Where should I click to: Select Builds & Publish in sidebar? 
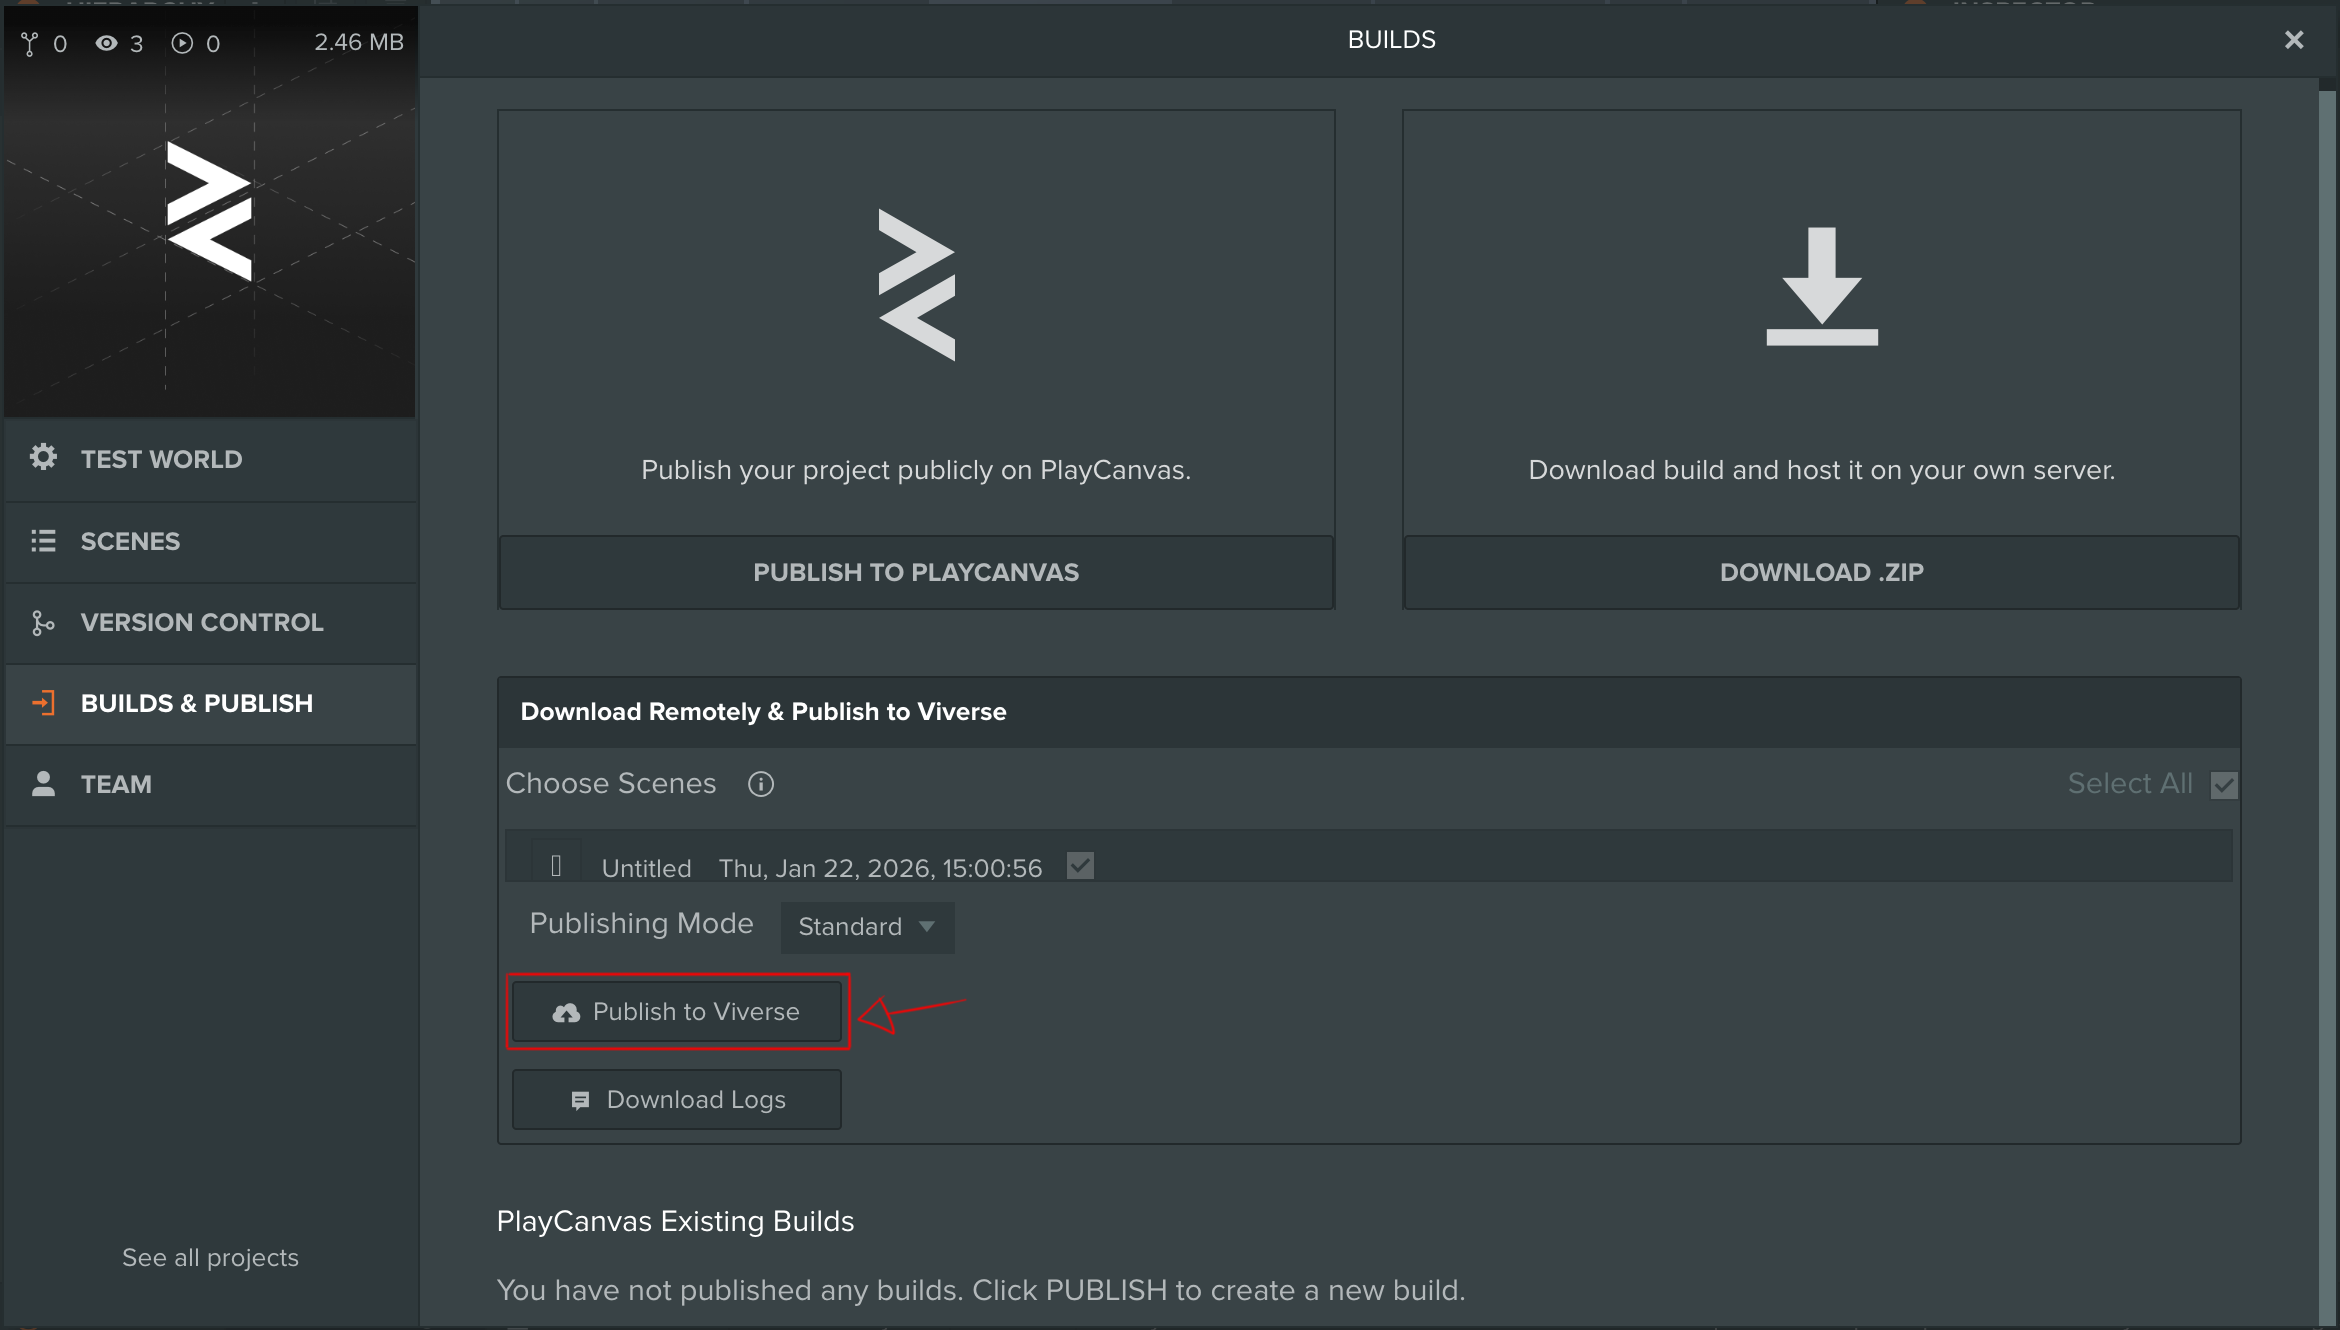point(196,703)
